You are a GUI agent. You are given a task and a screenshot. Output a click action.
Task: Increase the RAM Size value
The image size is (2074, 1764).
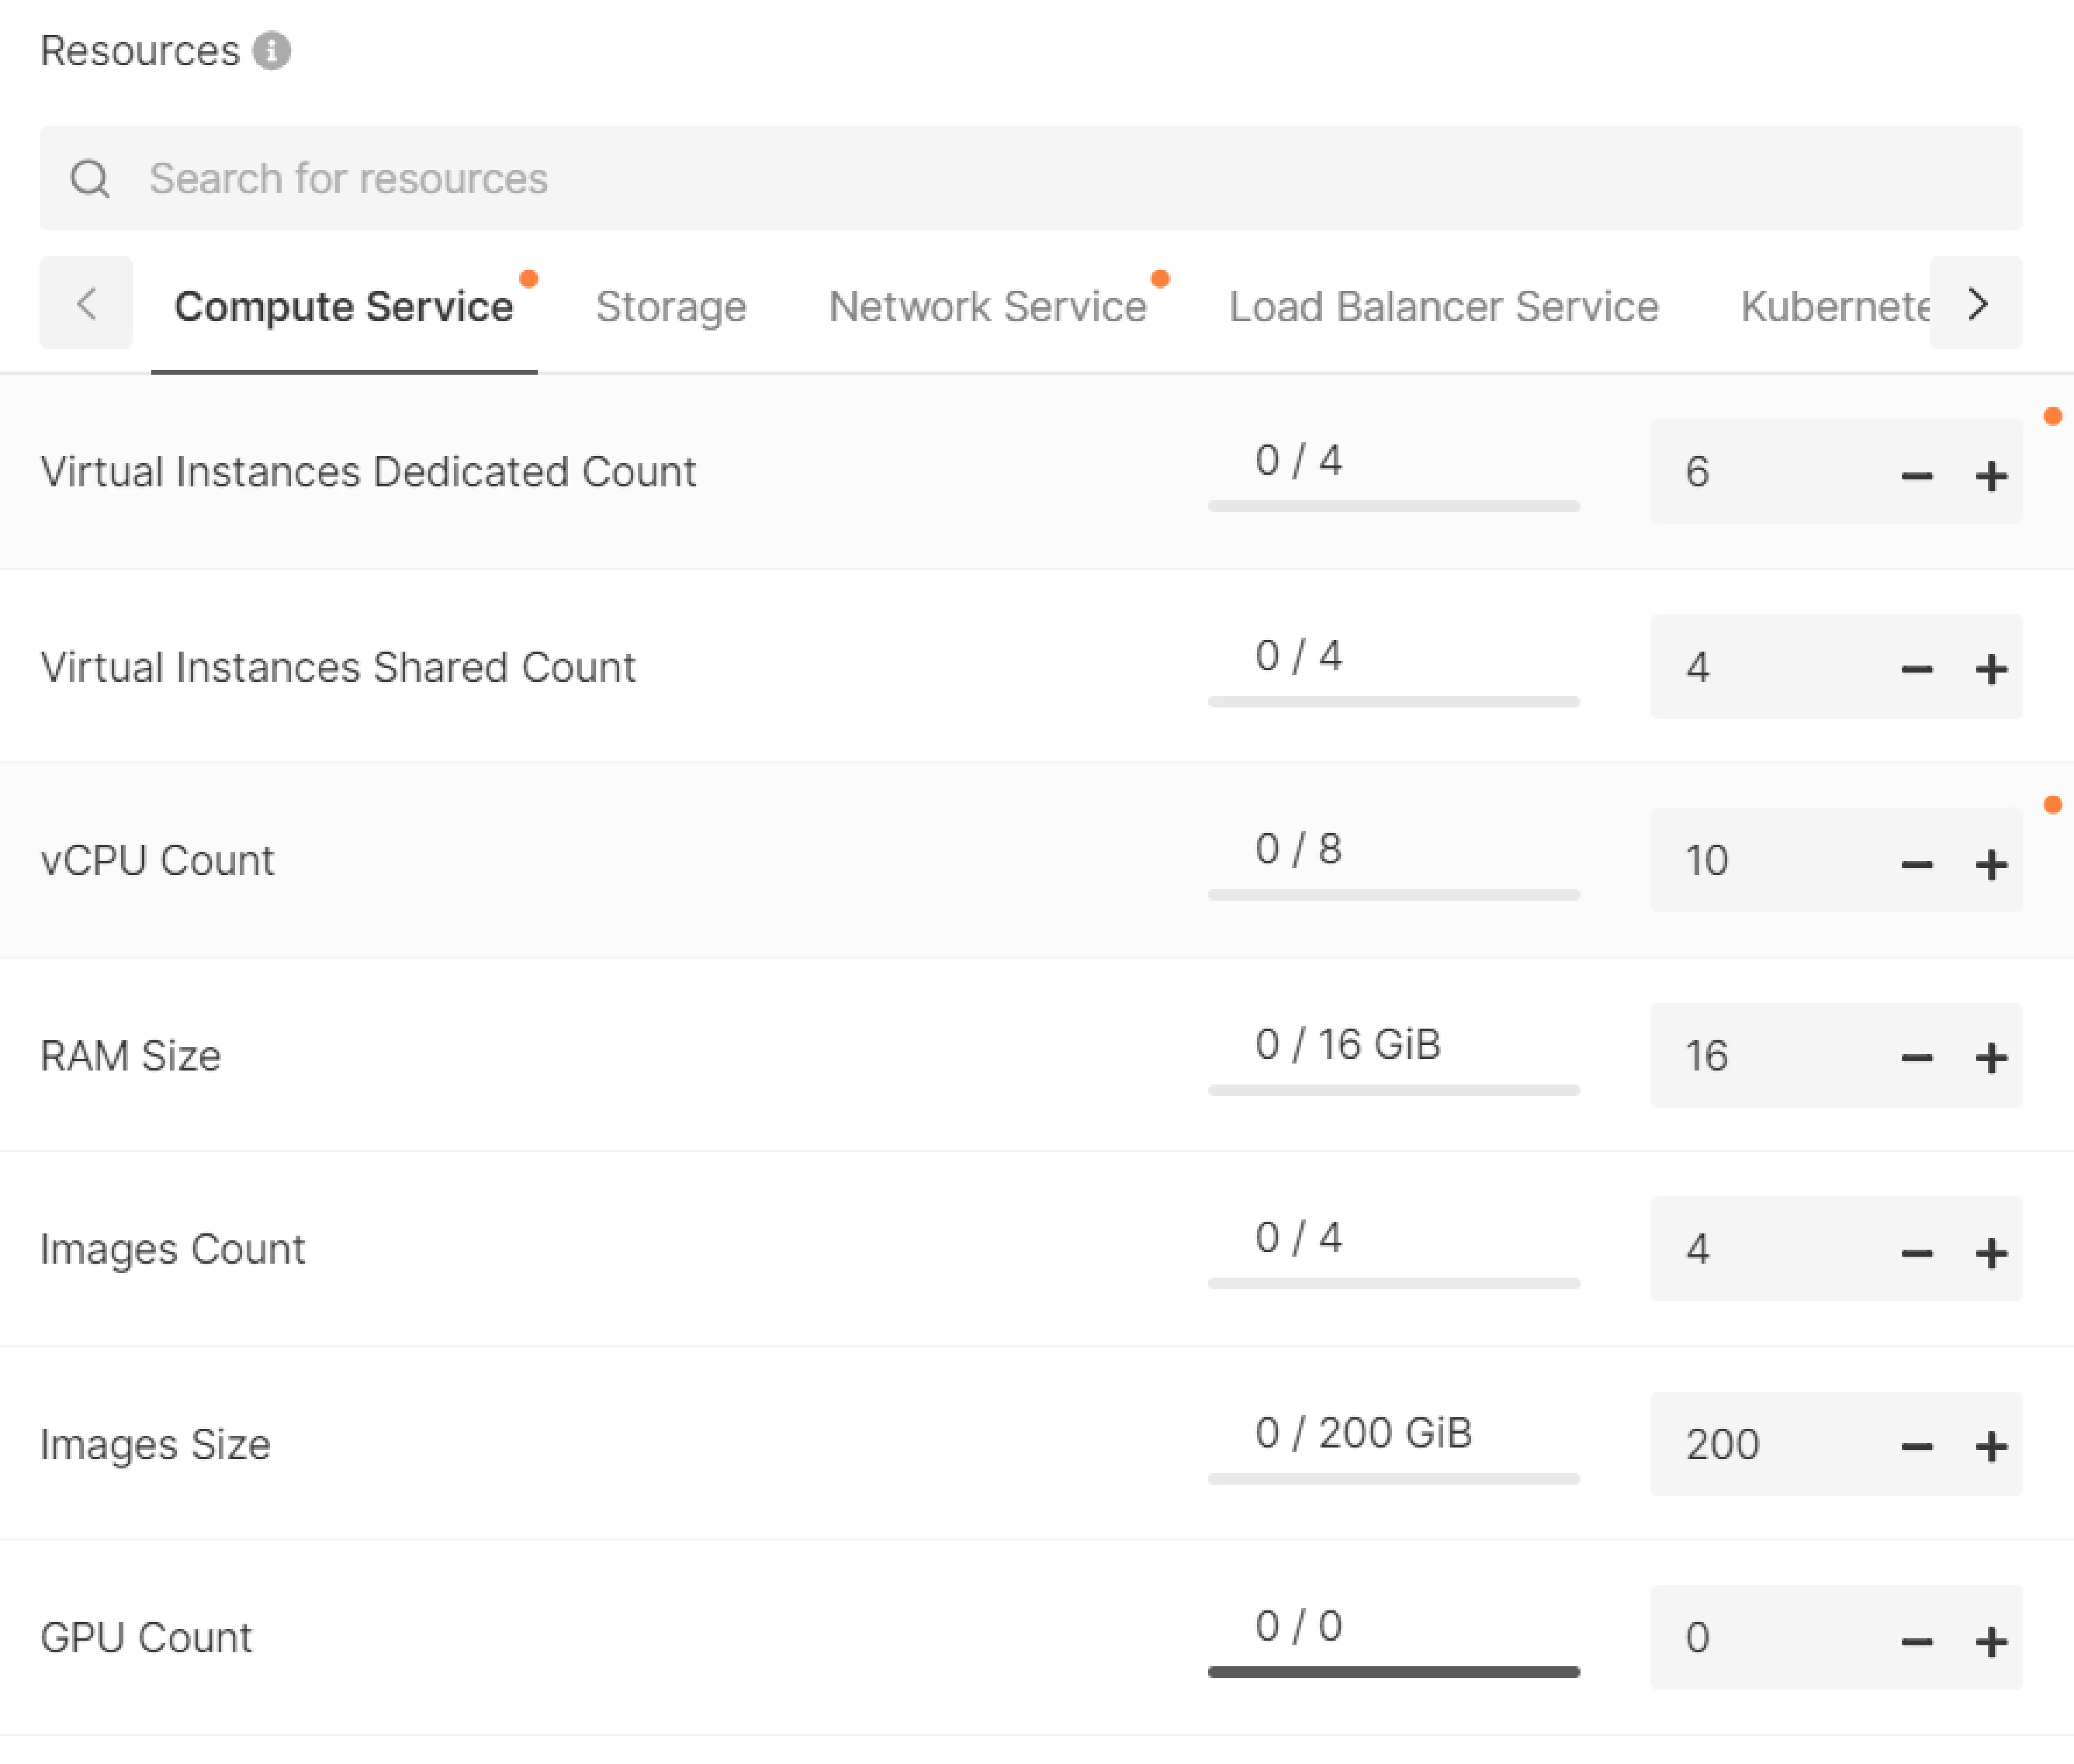pos(1991,1058)
